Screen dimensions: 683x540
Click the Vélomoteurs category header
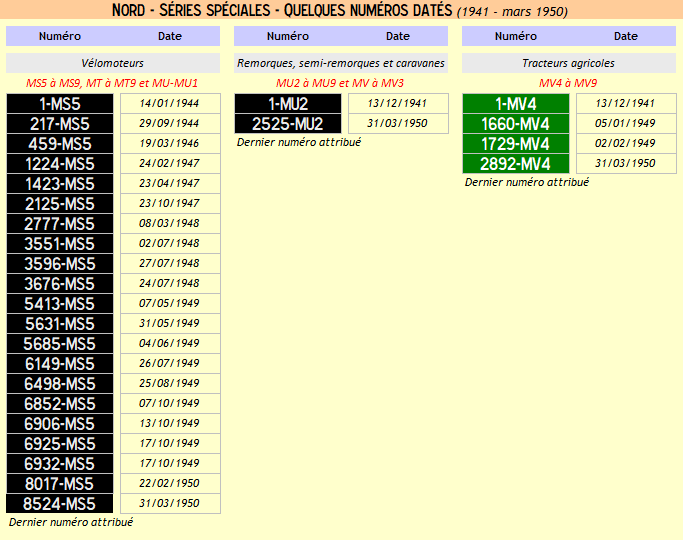(x=113, y=63)
